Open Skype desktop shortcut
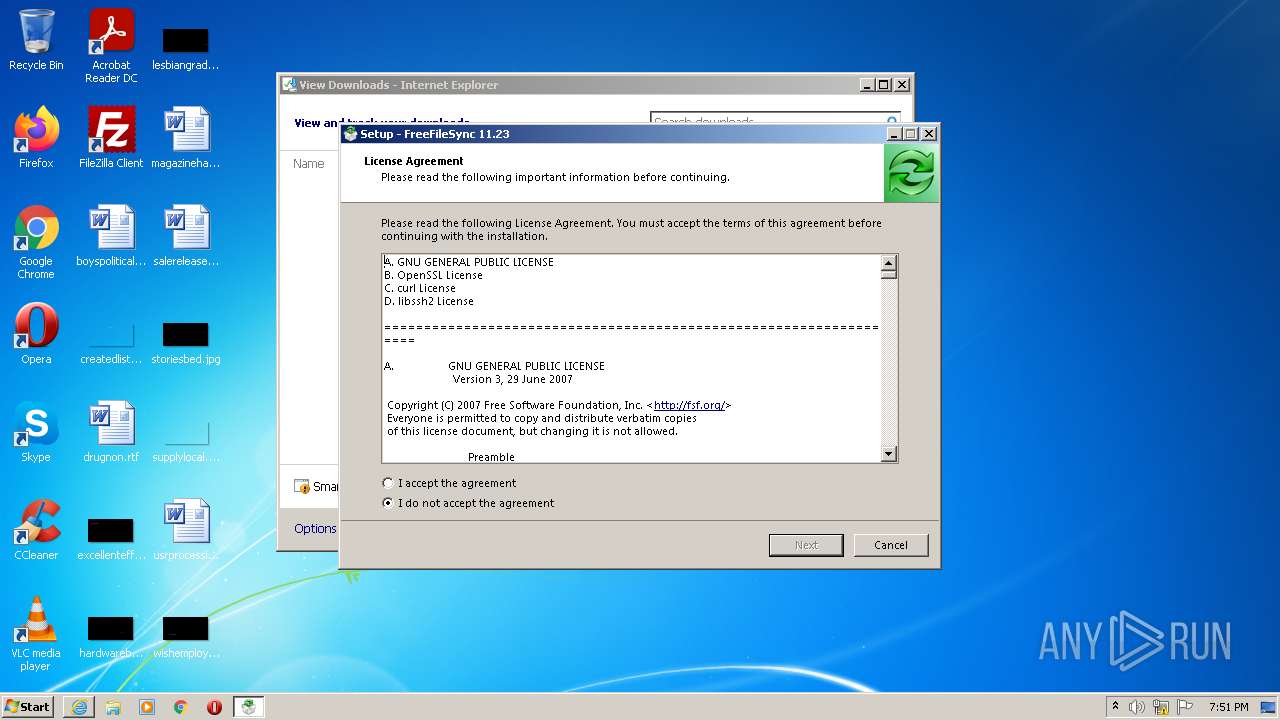The image size is (1280, 720). point(36,432)
